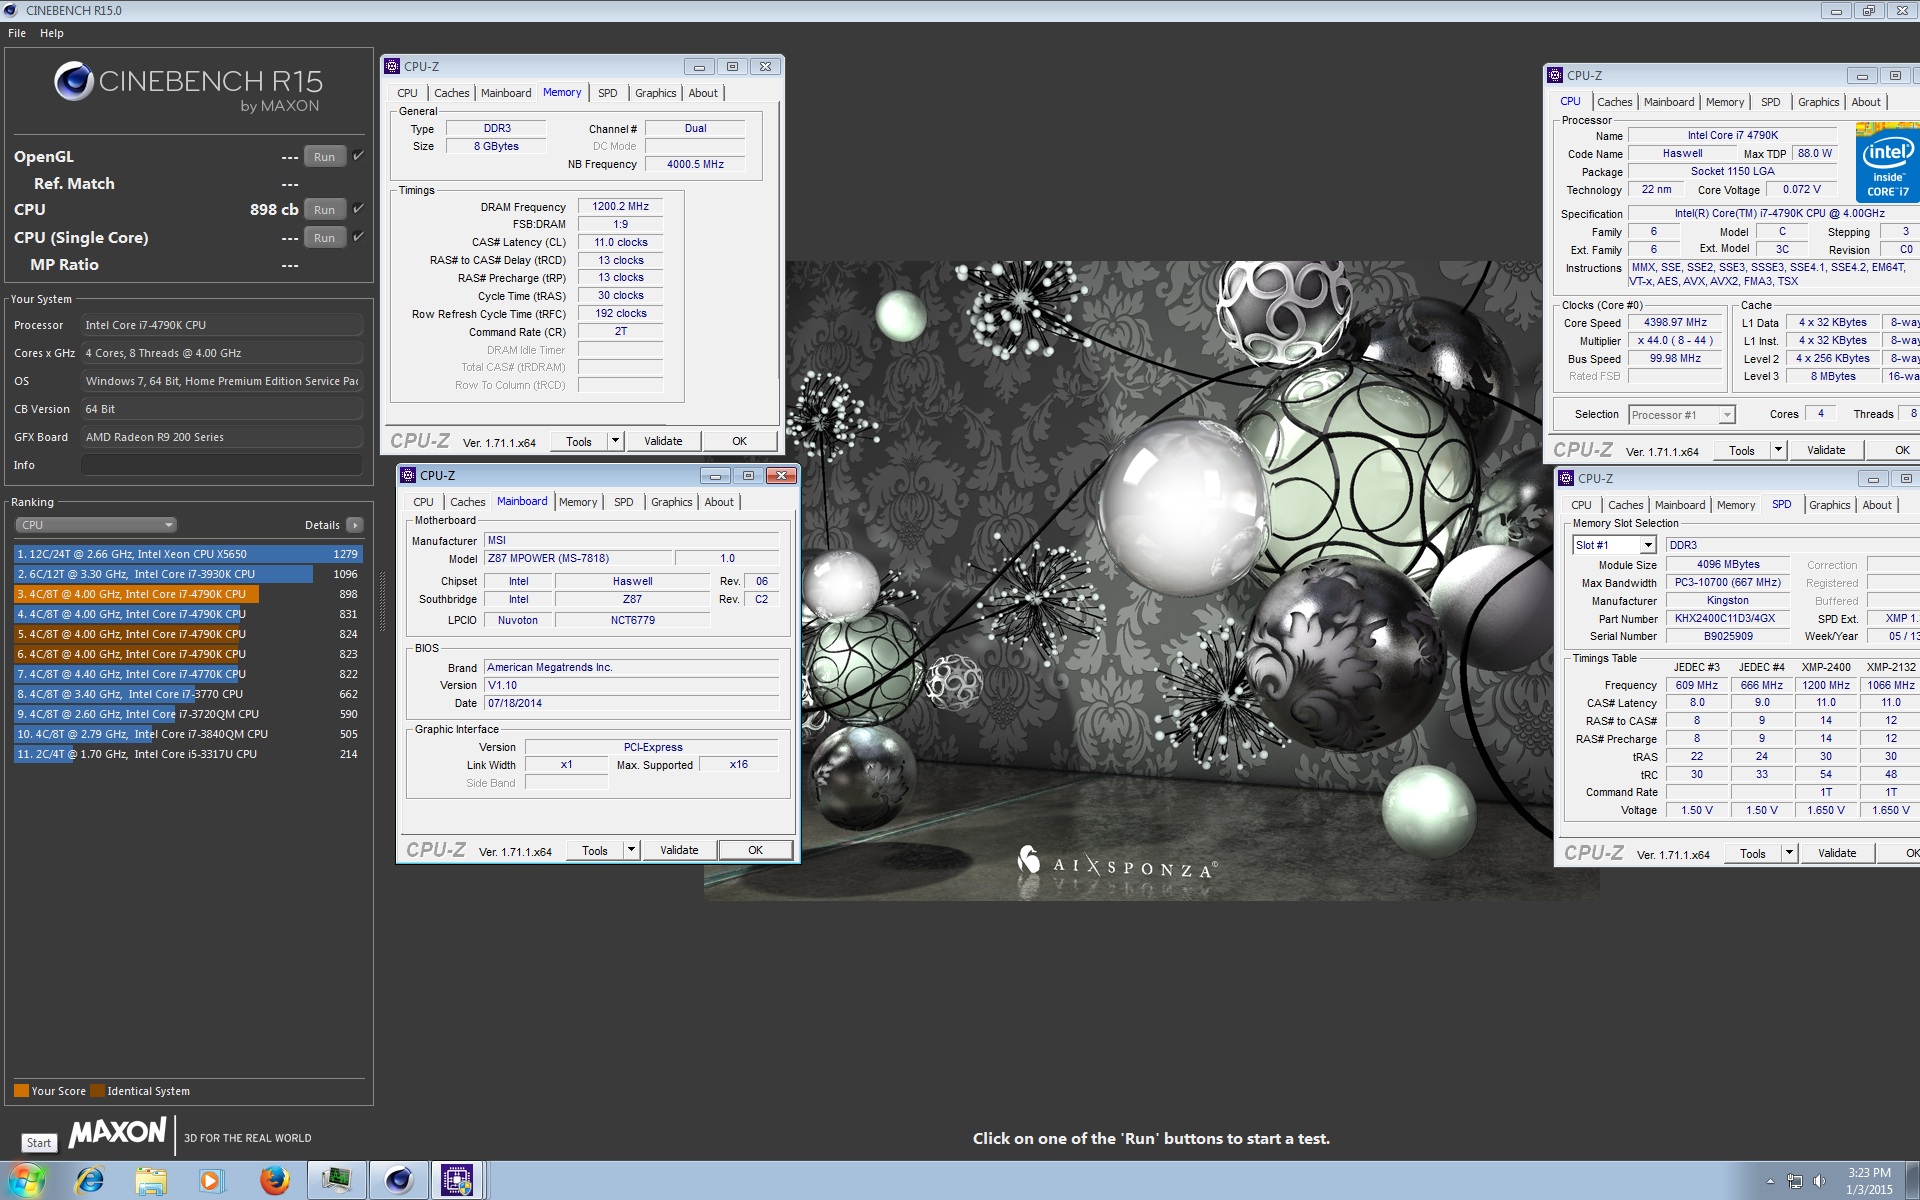Click Validate in the Memory window
Image resolution: width=1920 pixels, height=1200 pixels.
pos(663,441)
